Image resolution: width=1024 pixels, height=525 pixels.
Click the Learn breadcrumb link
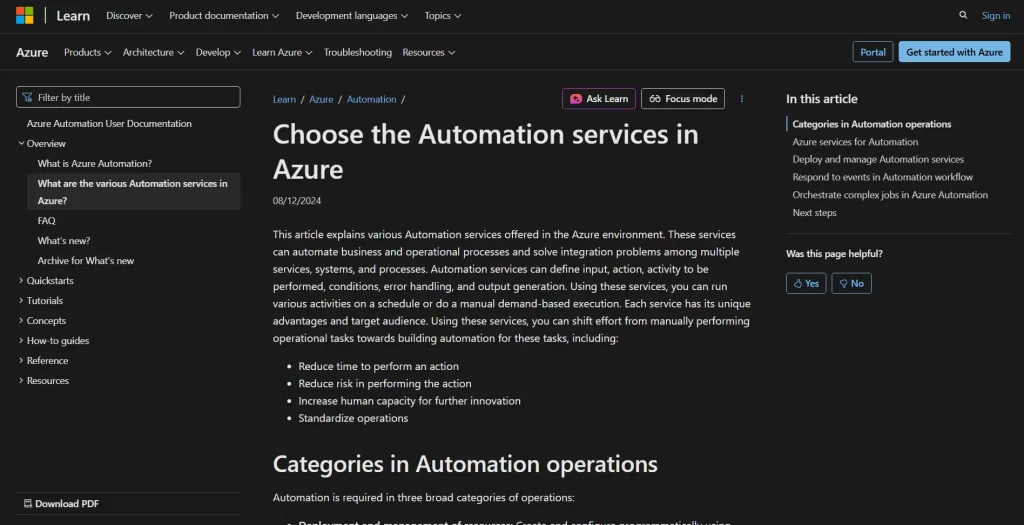[284, 99]
